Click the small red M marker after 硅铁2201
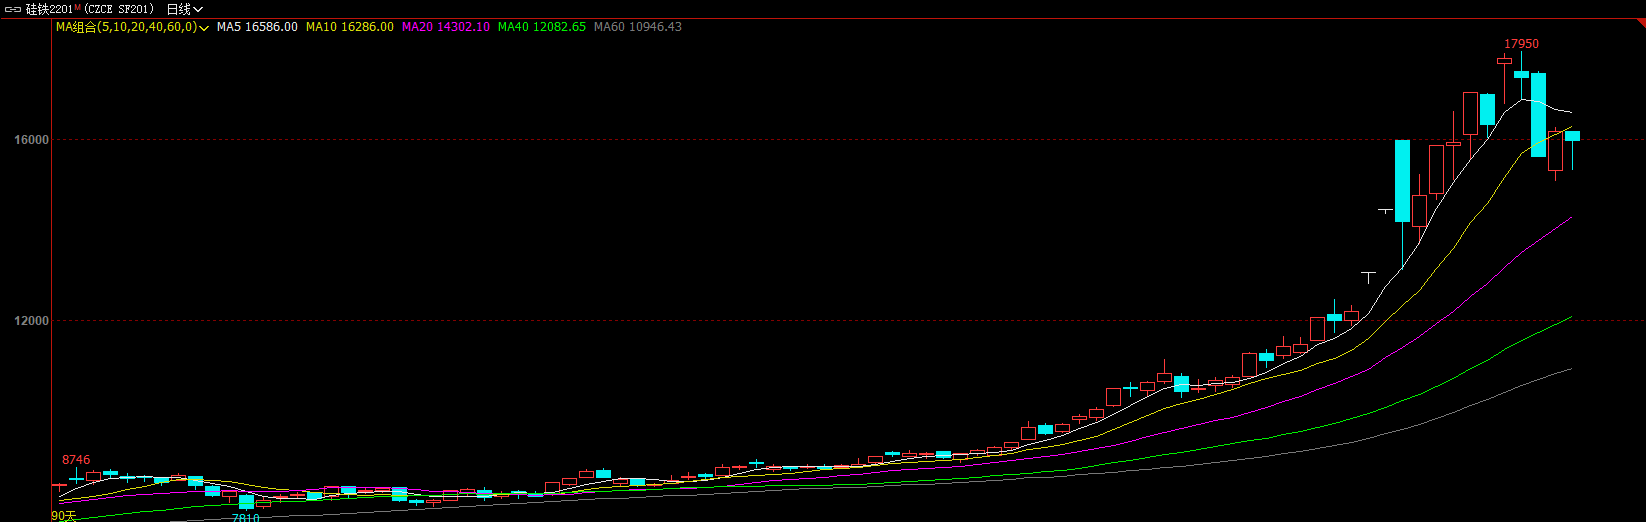Viewport: 1646px width, 522px height. point(77,7)
